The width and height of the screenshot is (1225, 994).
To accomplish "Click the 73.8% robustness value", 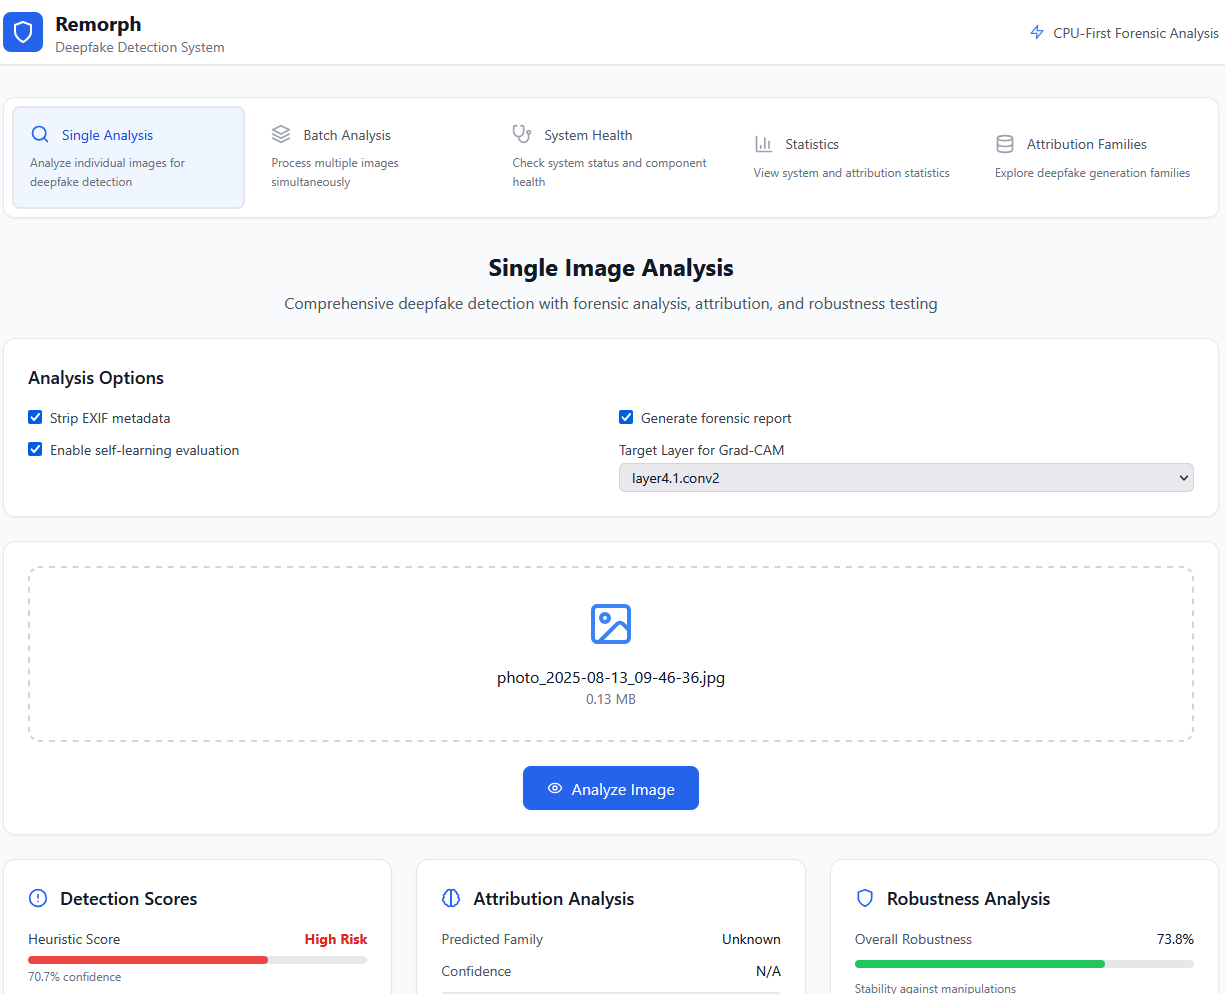I will 1175,939.
